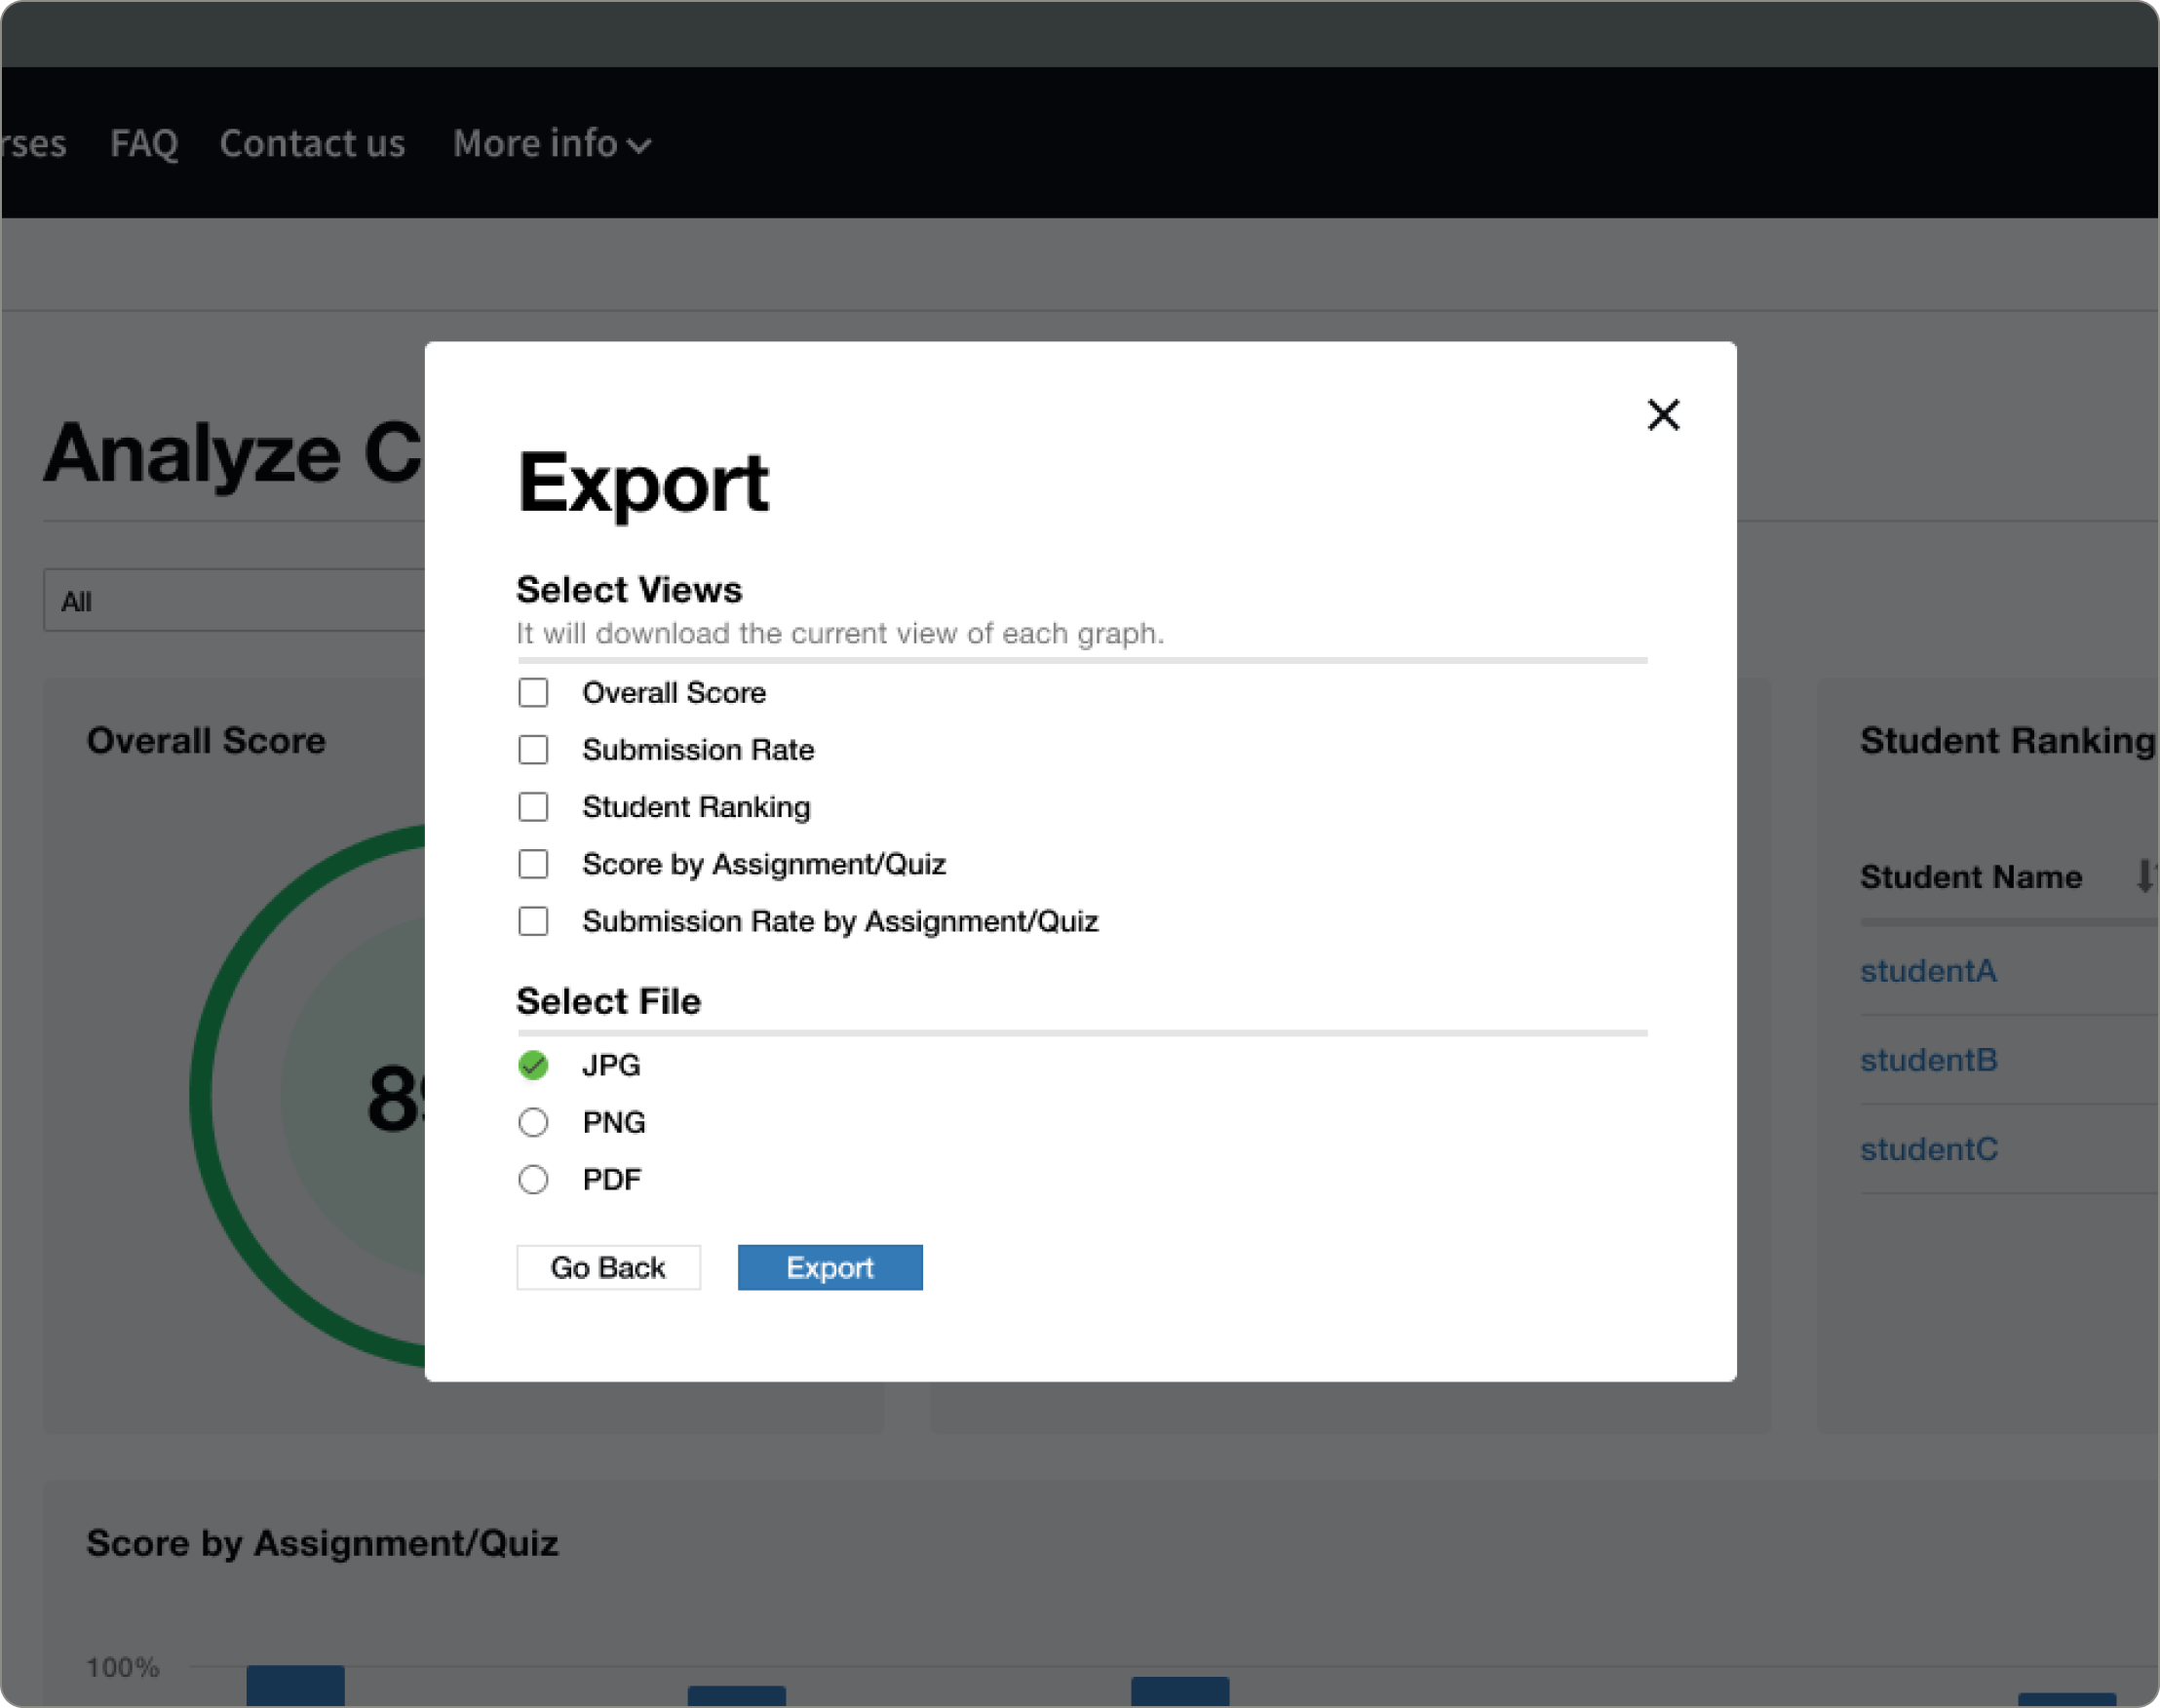The height and width of the screenshot is (1708, 2160).
Task: Open studentC profile link
Action: 1929,1149
